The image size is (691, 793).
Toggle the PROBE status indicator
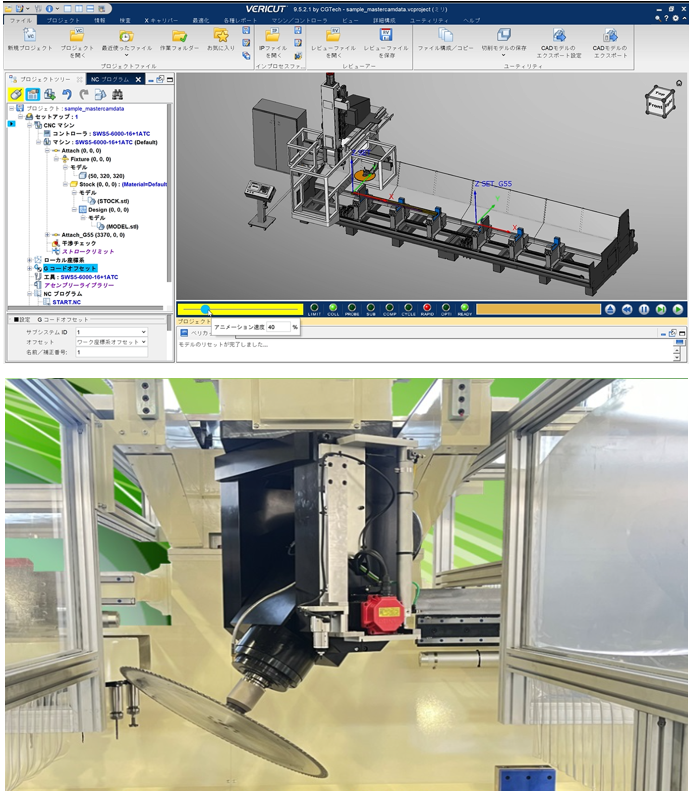coord(352,307)
